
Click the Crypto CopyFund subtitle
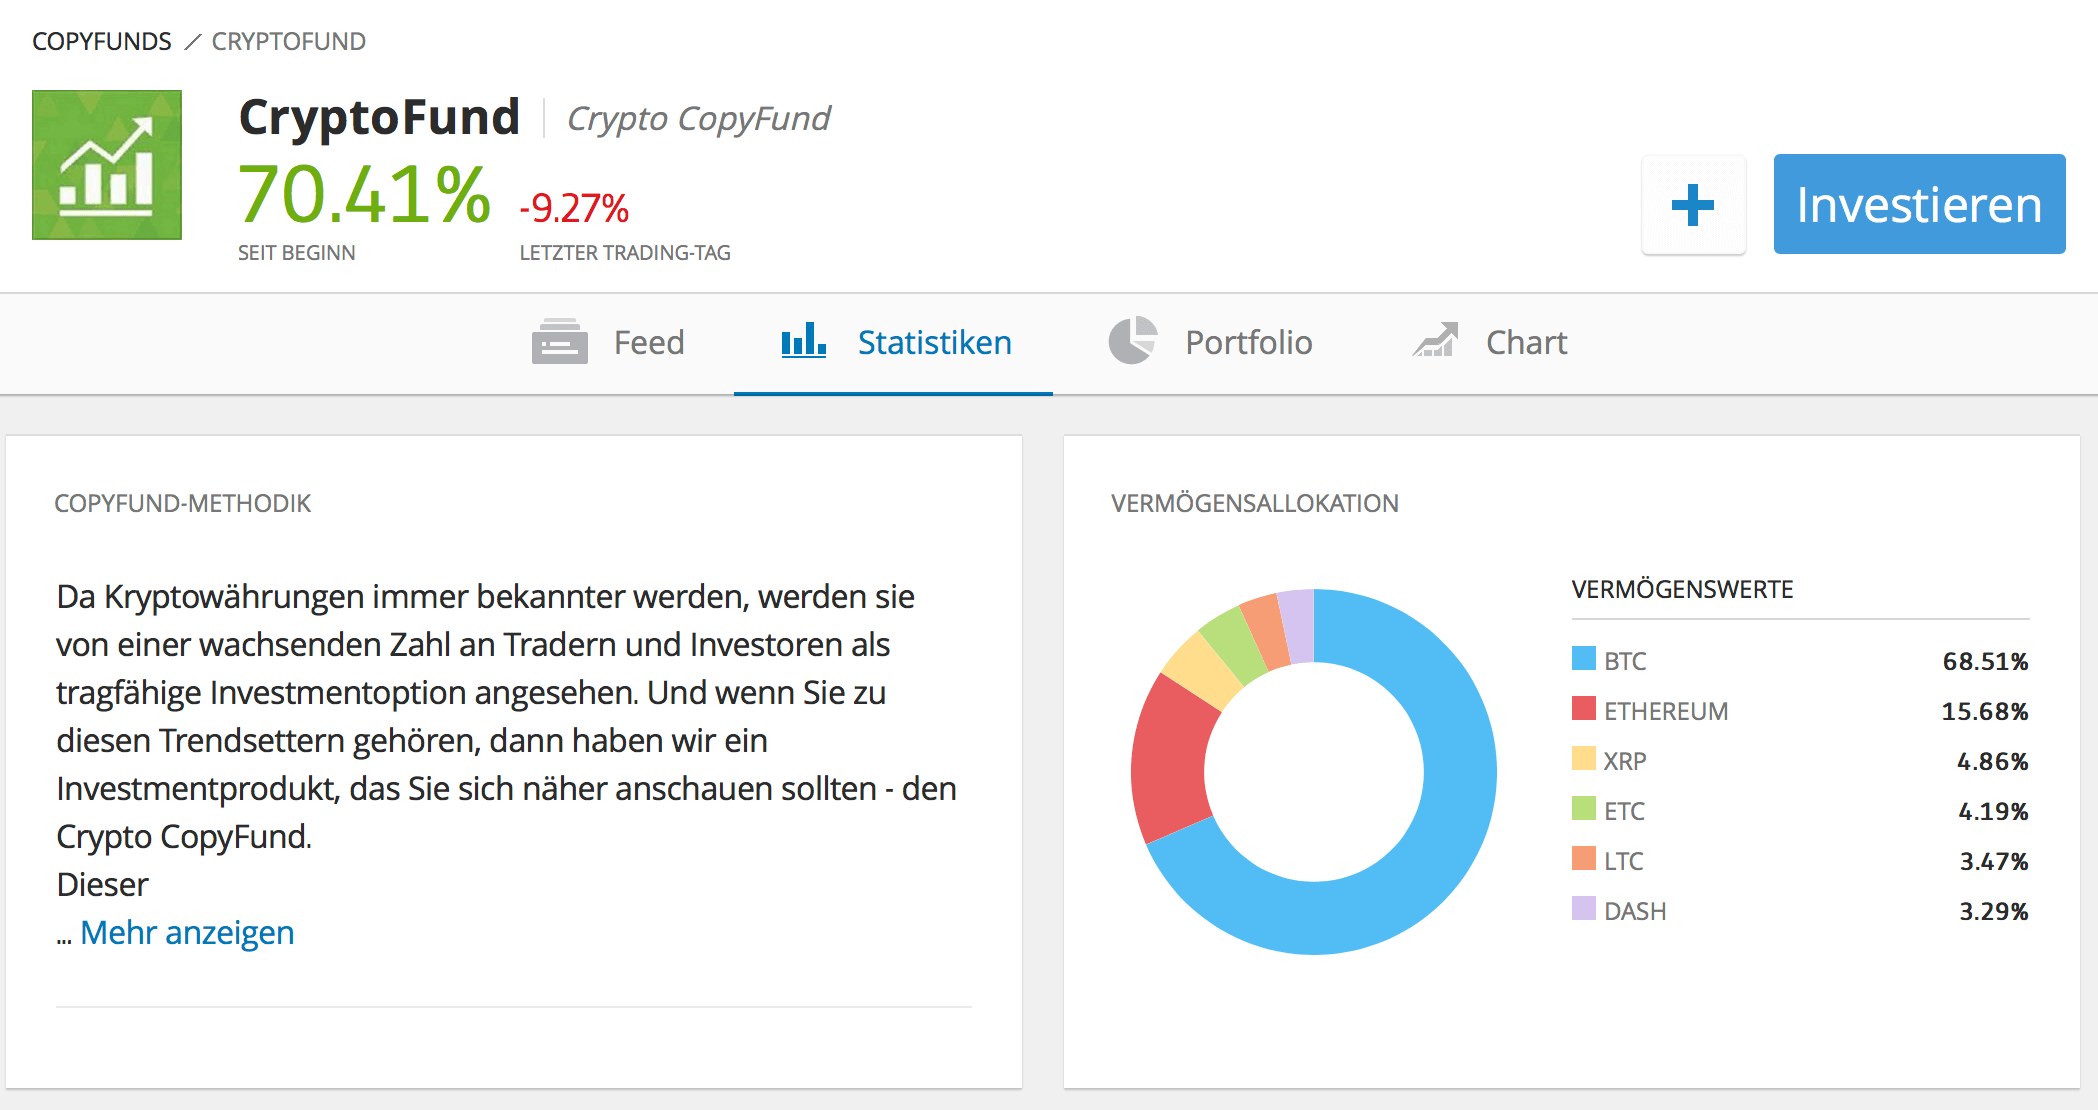pos(698,119)
